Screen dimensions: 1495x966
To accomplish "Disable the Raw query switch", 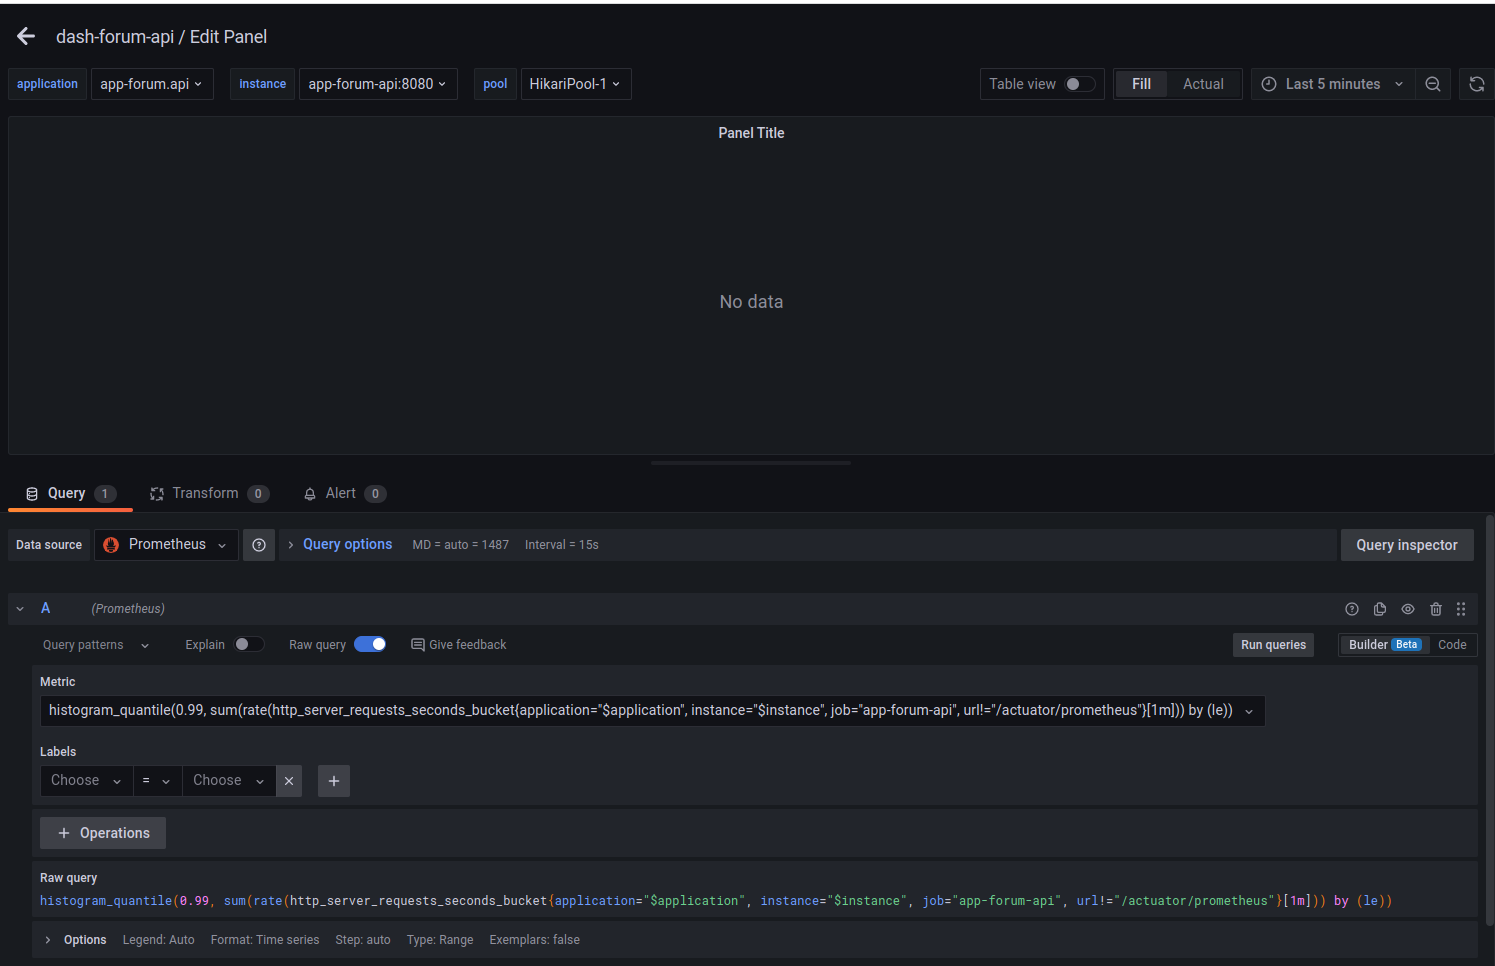I will [x=370, y=645].
